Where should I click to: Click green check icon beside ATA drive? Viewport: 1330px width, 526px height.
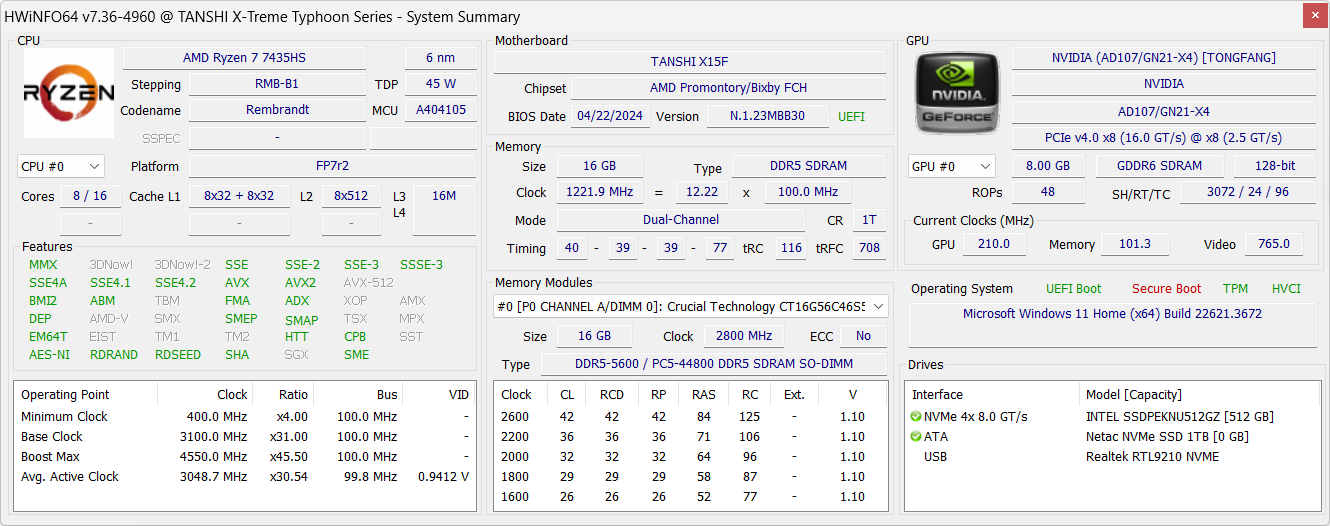[x=916, y=437]
